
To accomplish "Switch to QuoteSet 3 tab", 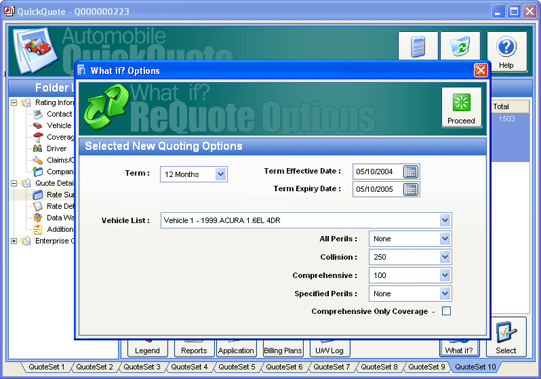I will [x=142, y=367].
